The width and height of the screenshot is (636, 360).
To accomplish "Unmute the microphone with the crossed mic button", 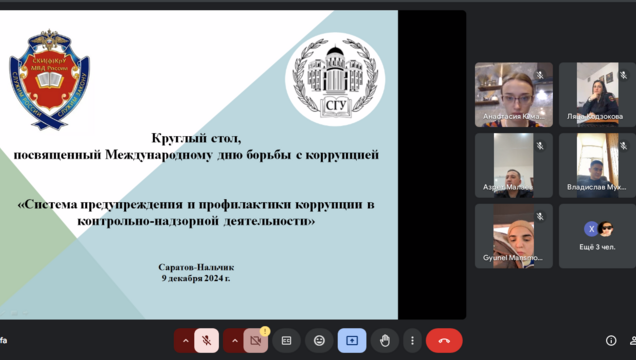I will coord(206,341).
